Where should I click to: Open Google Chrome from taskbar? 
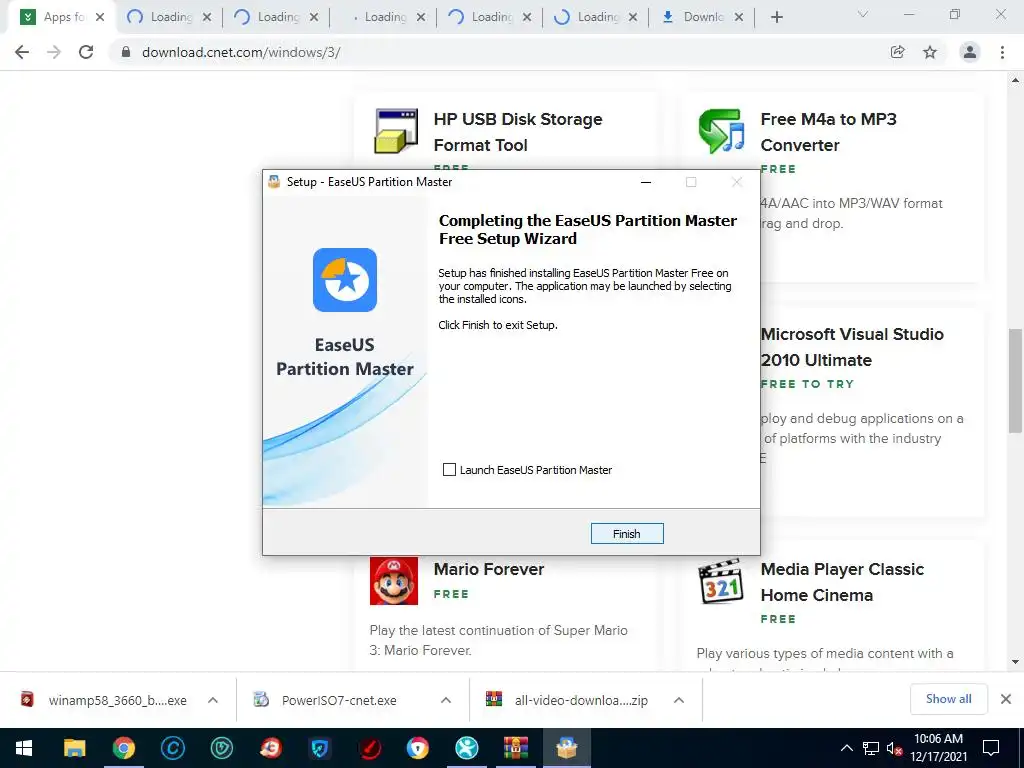[x=124, y=748]
